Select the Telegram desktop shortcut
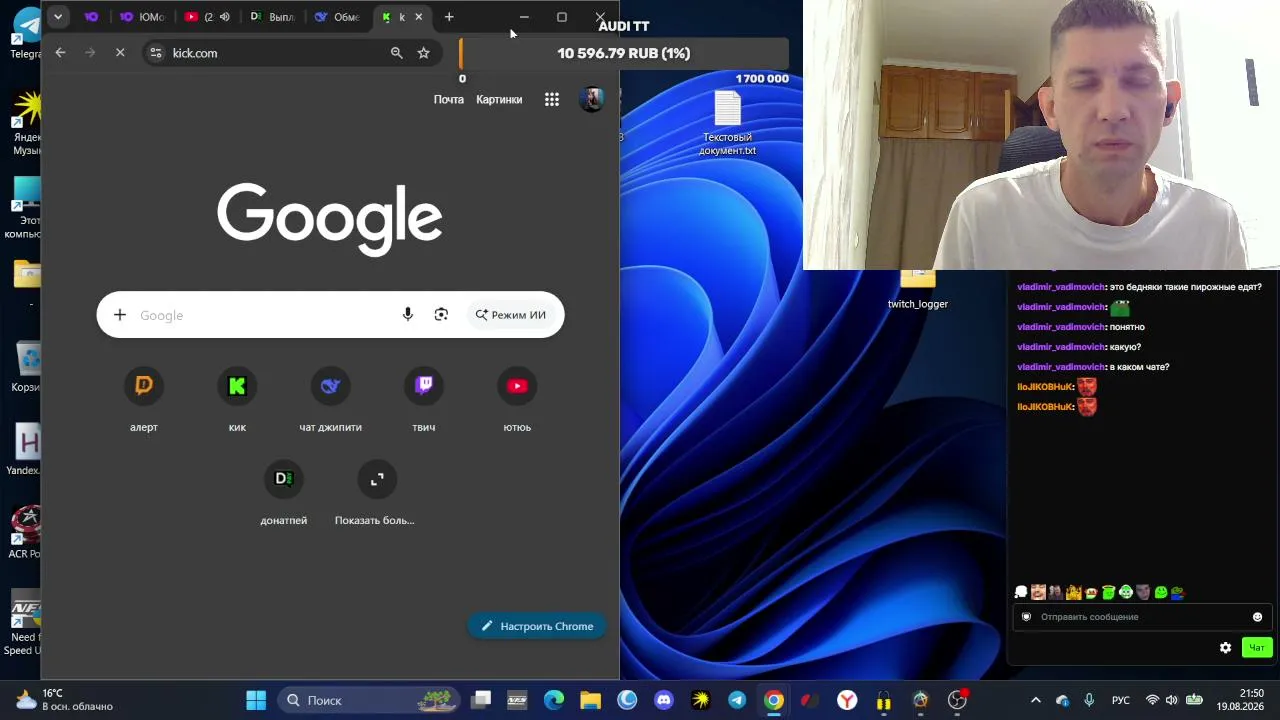This screenshot has height=720, width=1280. point(26,33)
